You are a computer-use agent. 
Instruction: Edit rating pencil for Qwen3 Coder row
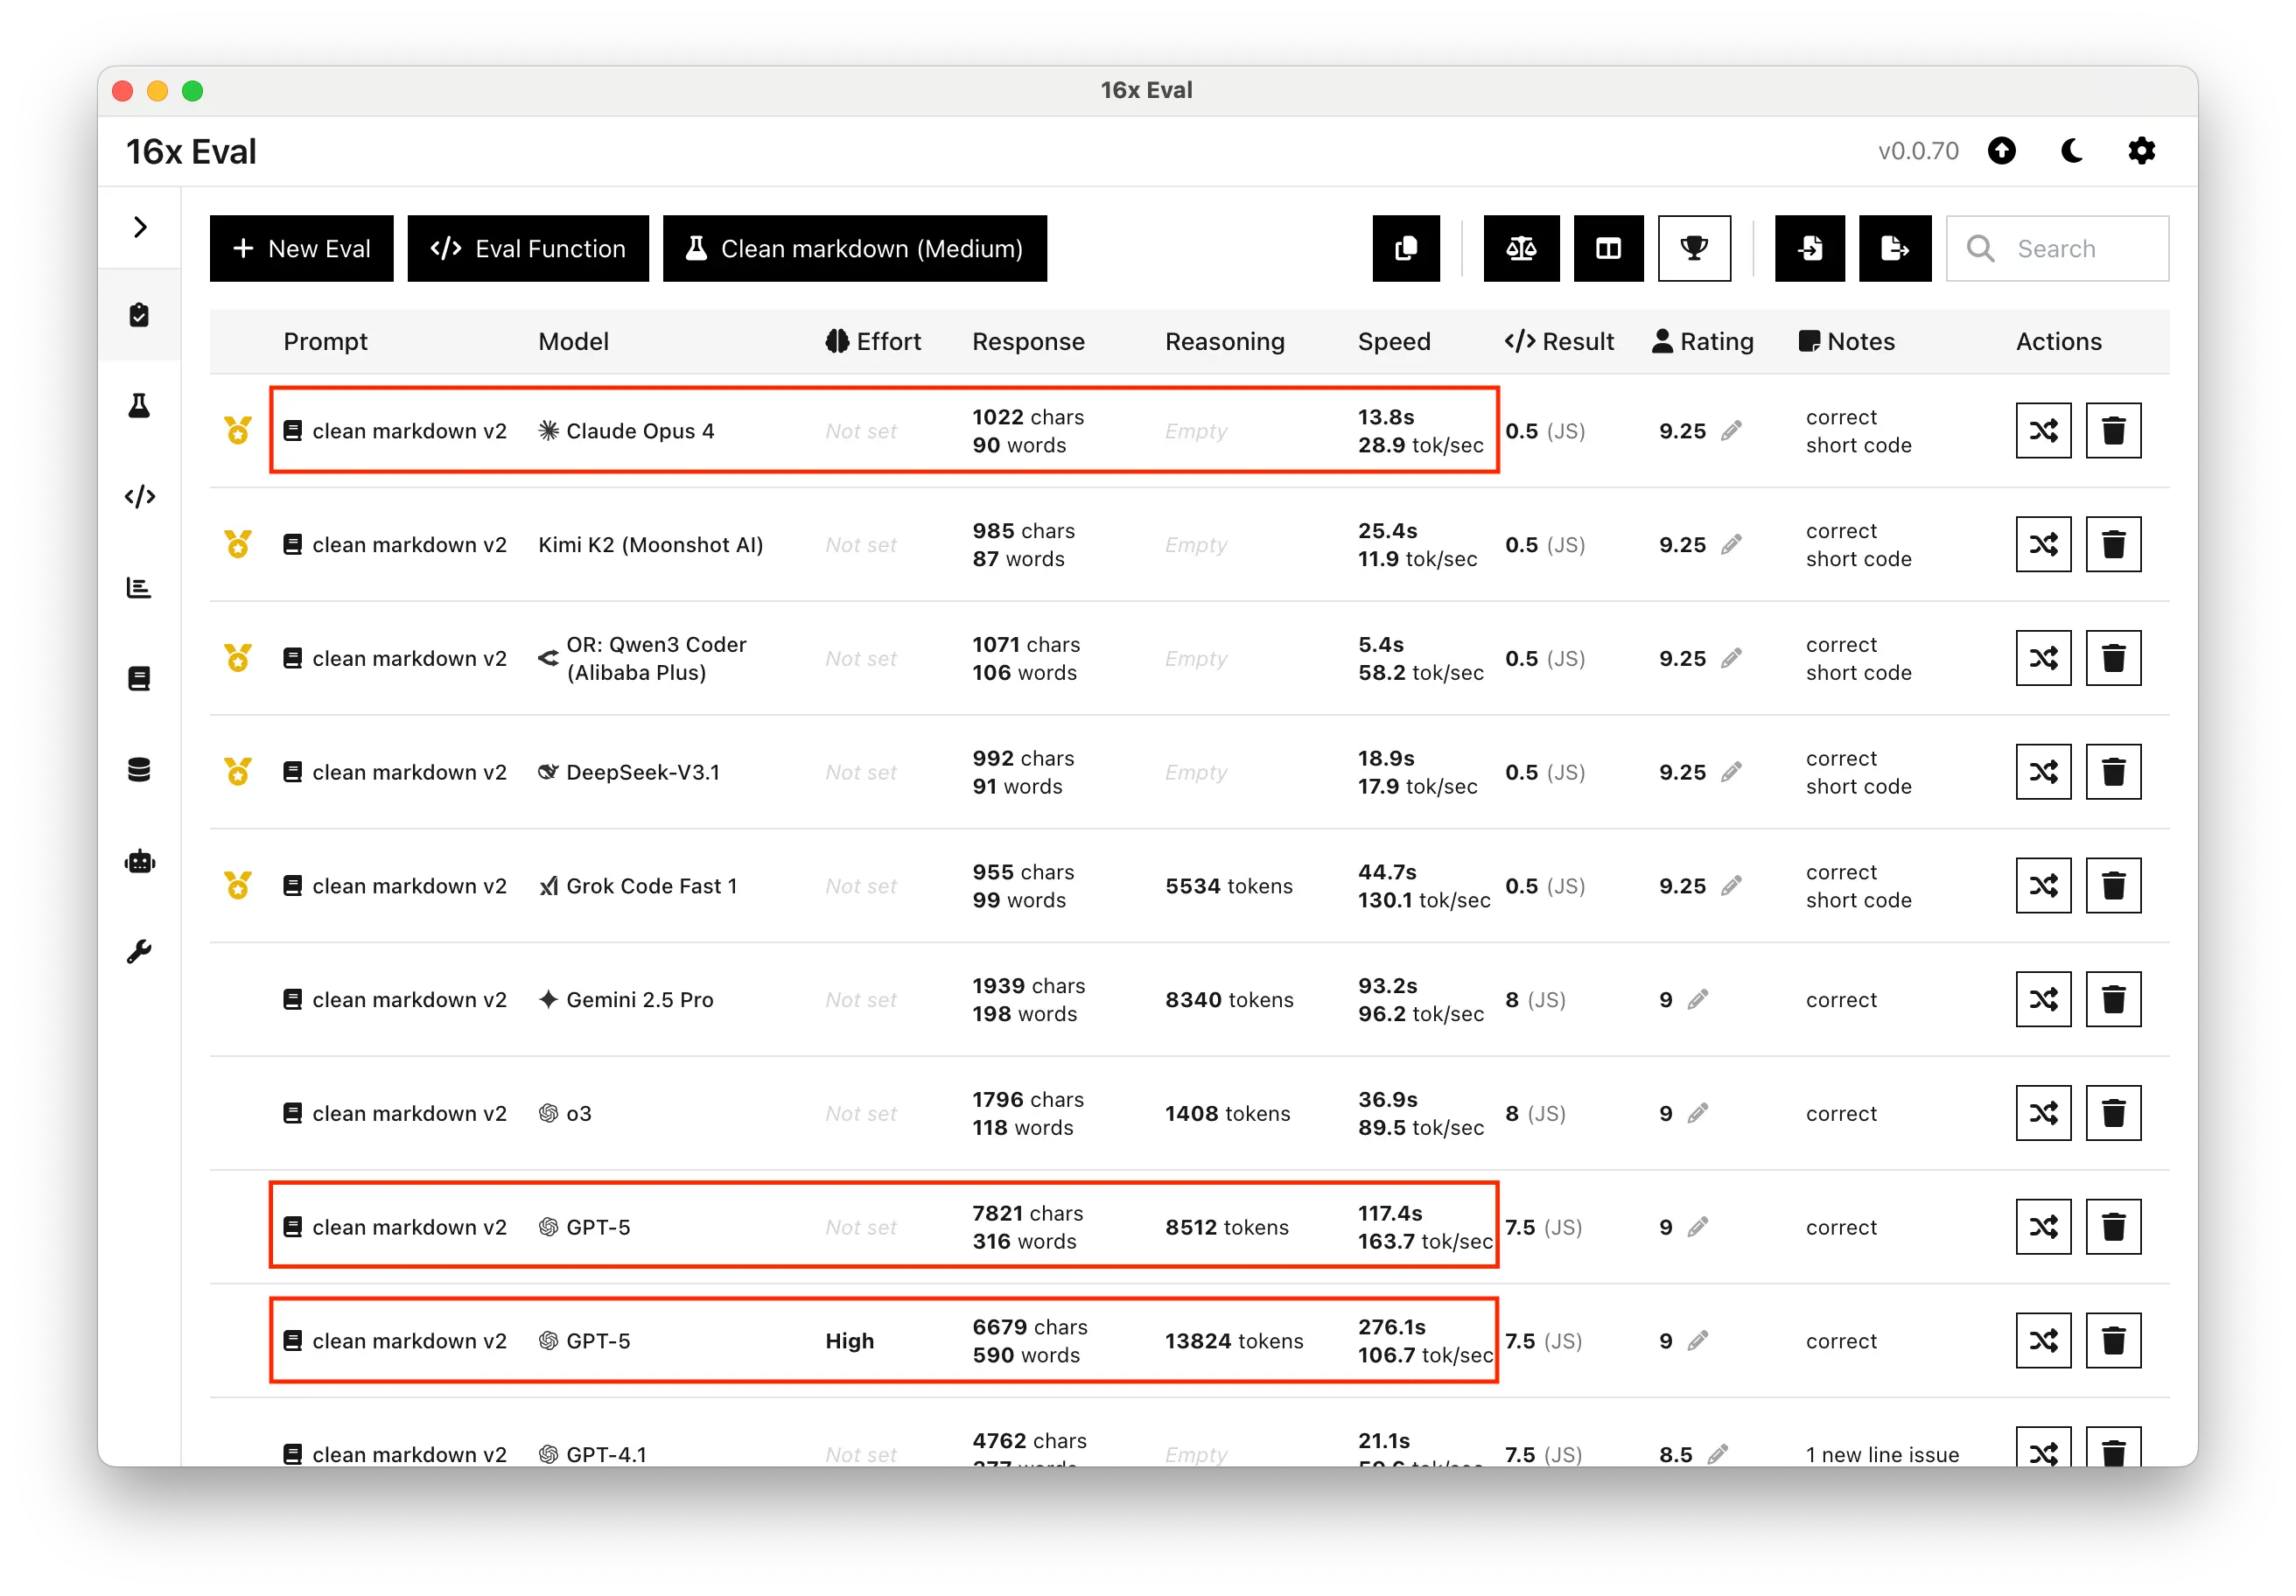(x=1732, y=658)
